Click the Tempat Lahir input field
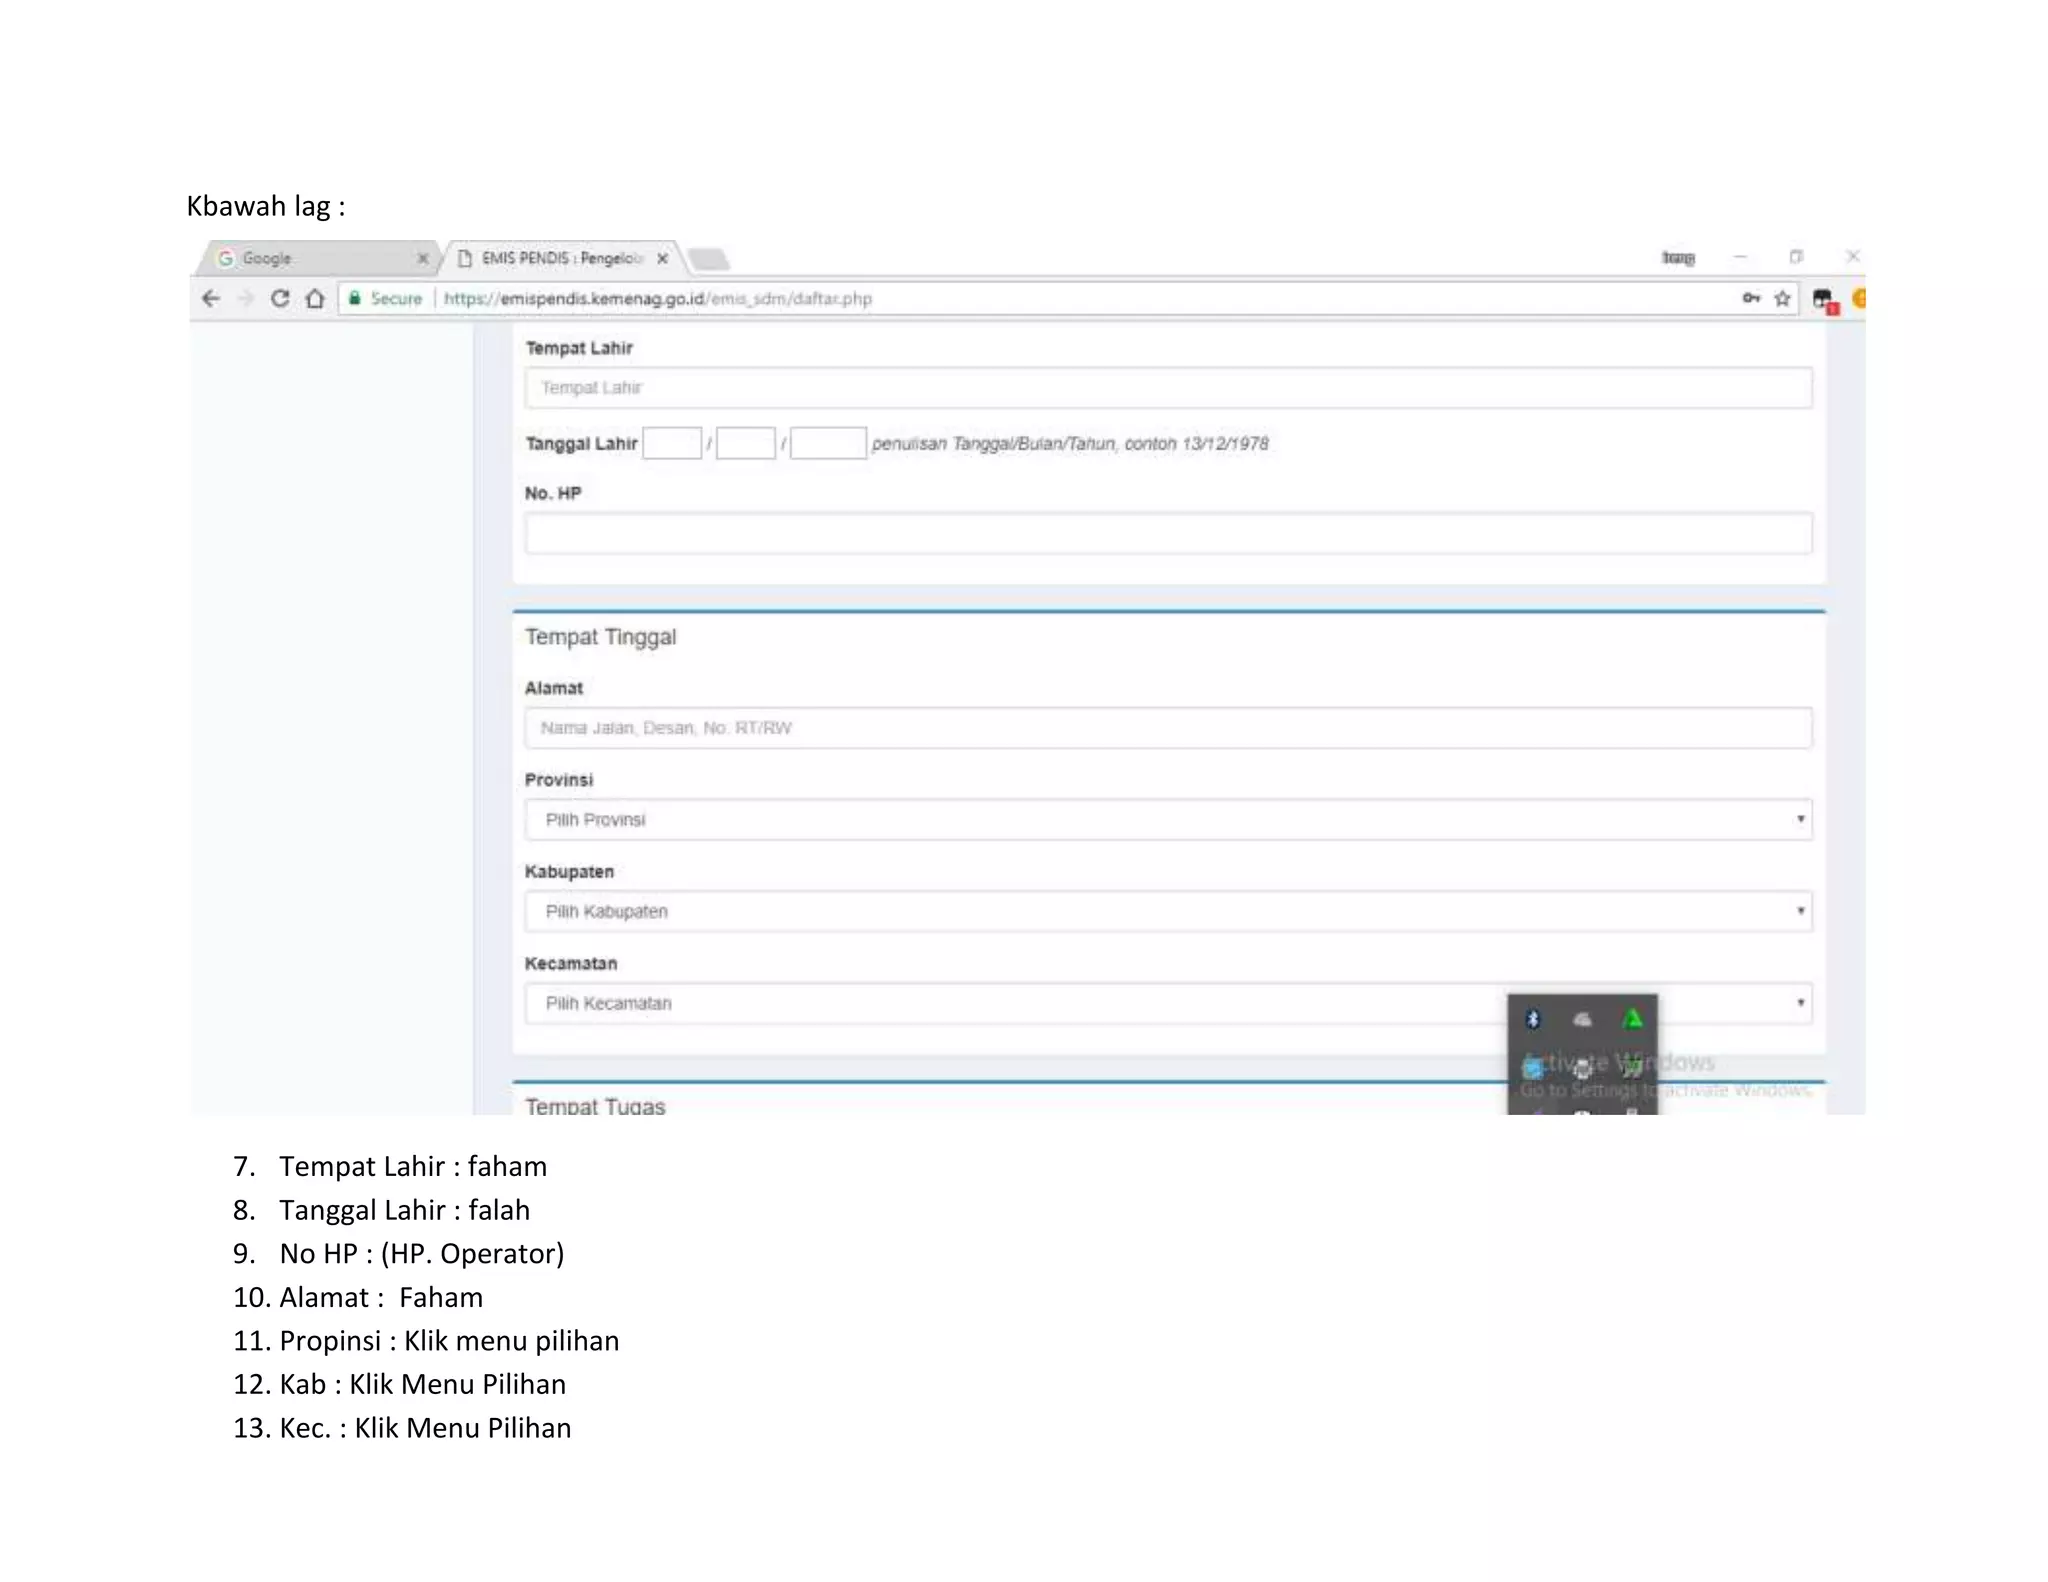2048x1582 pixels. (x=1167, y=388)
